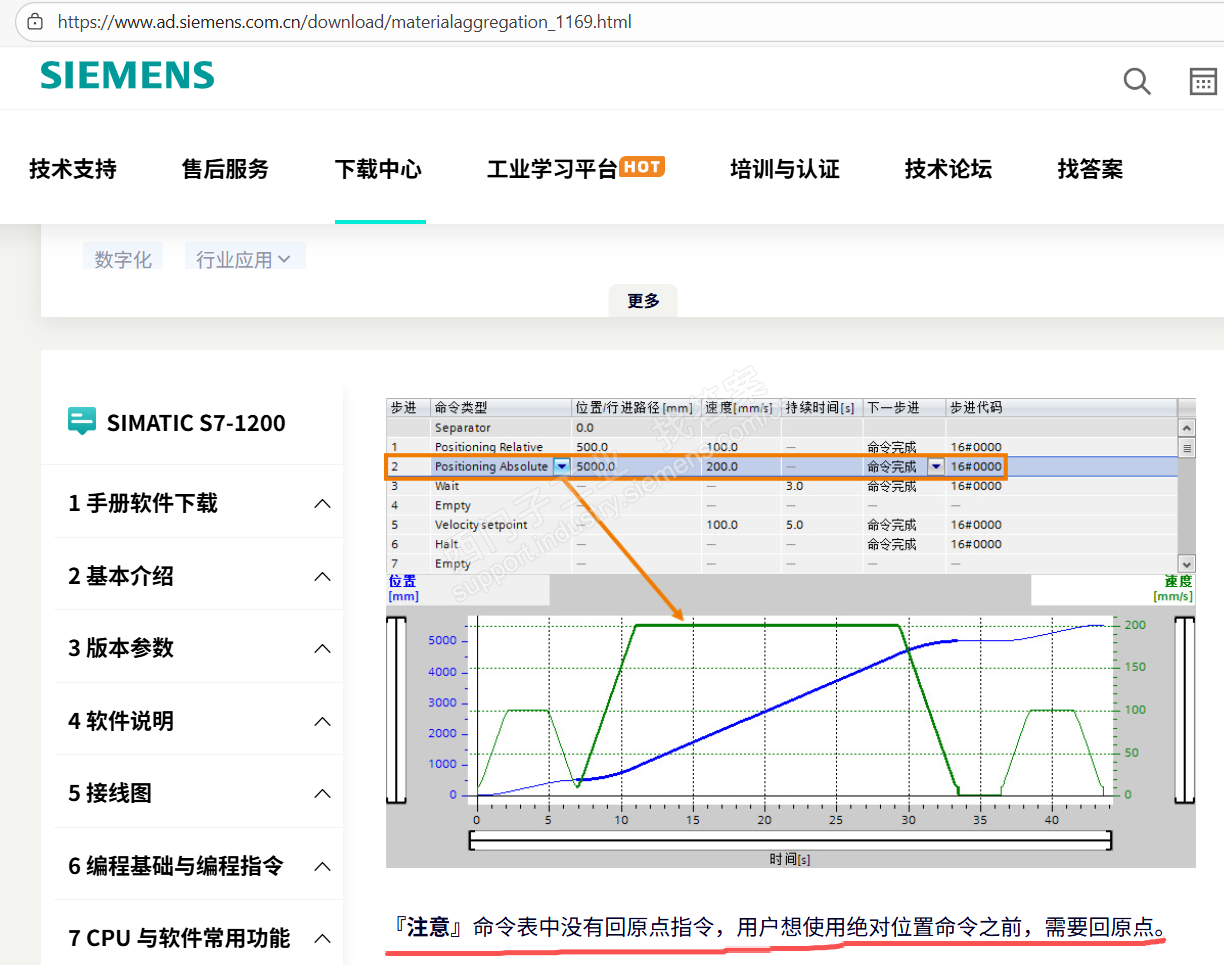1224x965 pixels.
Task: Click the 速度[mm/s] column header
Action: click(741, 408)
